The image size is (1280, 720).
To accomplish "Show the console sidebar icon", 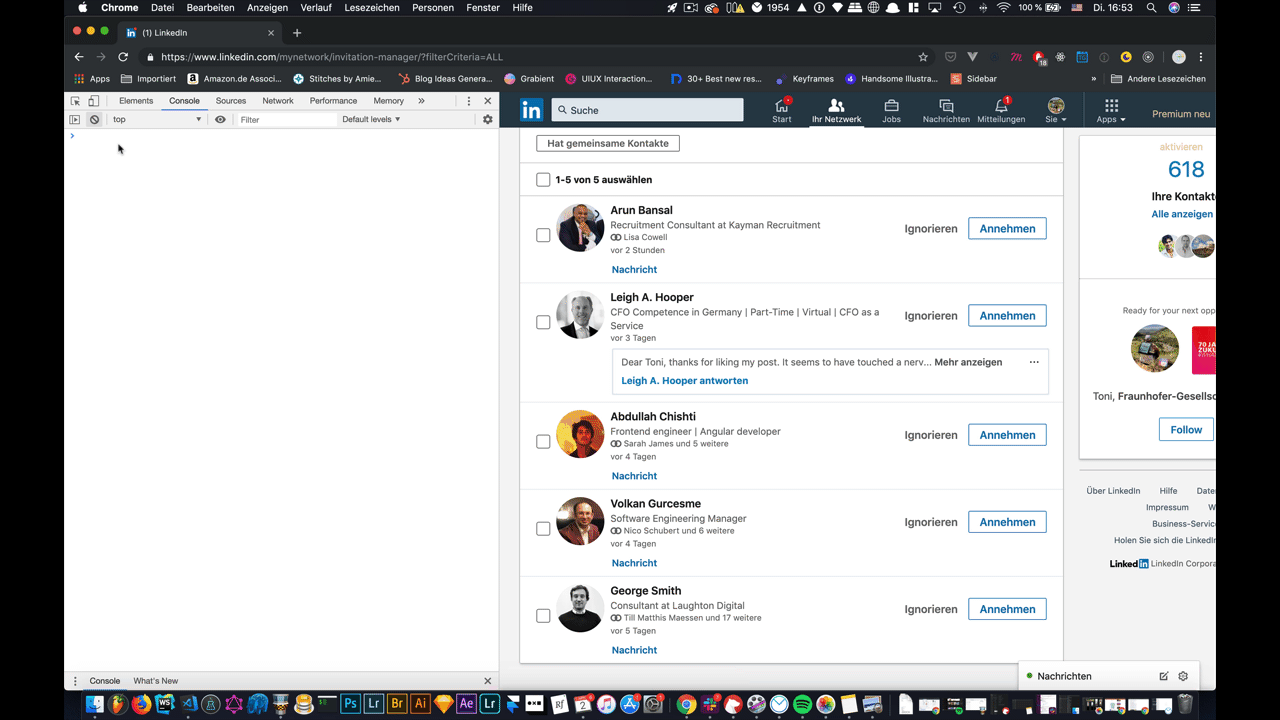I will click(x=74, y=119).
